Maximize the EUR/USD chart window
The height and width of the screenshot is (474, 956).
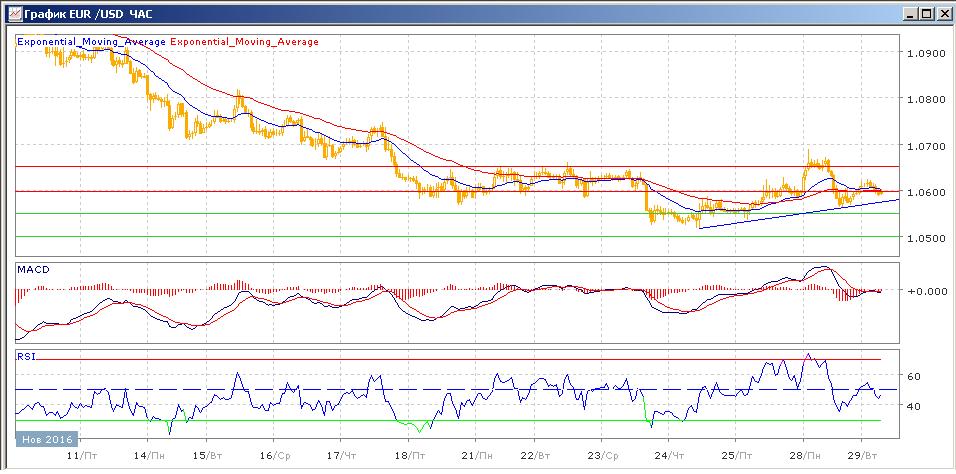(x=925, y=14)
